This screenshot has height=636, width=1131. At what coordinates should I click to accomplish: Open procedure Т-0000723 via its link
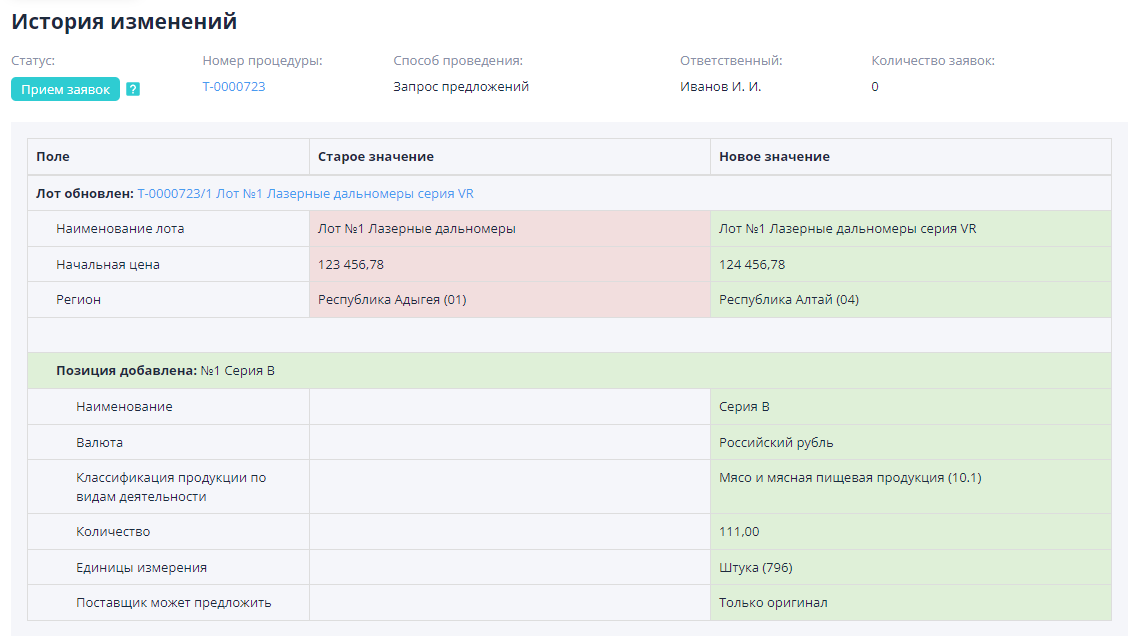point(234,86)
